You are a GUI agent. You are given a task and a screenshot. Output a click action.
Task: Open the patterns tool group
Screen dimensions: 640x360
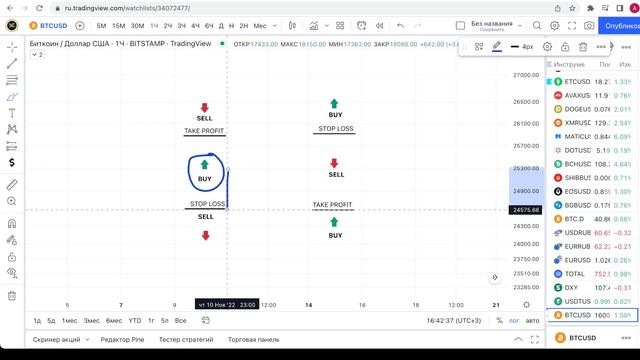pyautogui.click(x=12, y=129)
